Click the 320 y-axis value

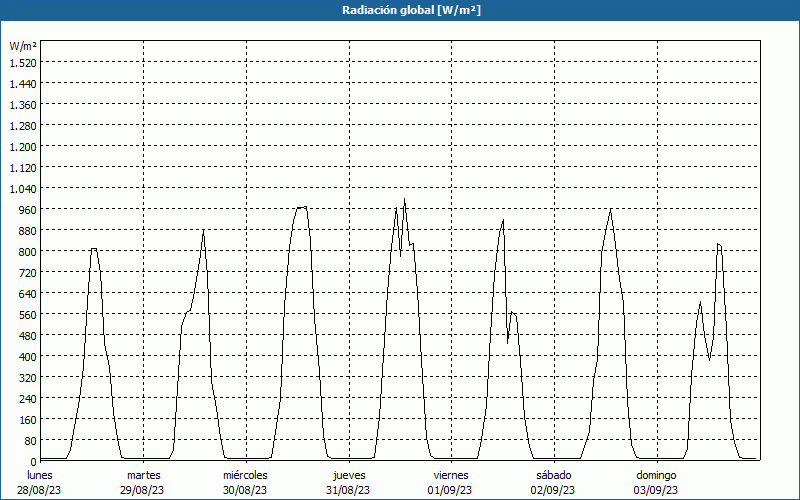(x=28, y=378)
